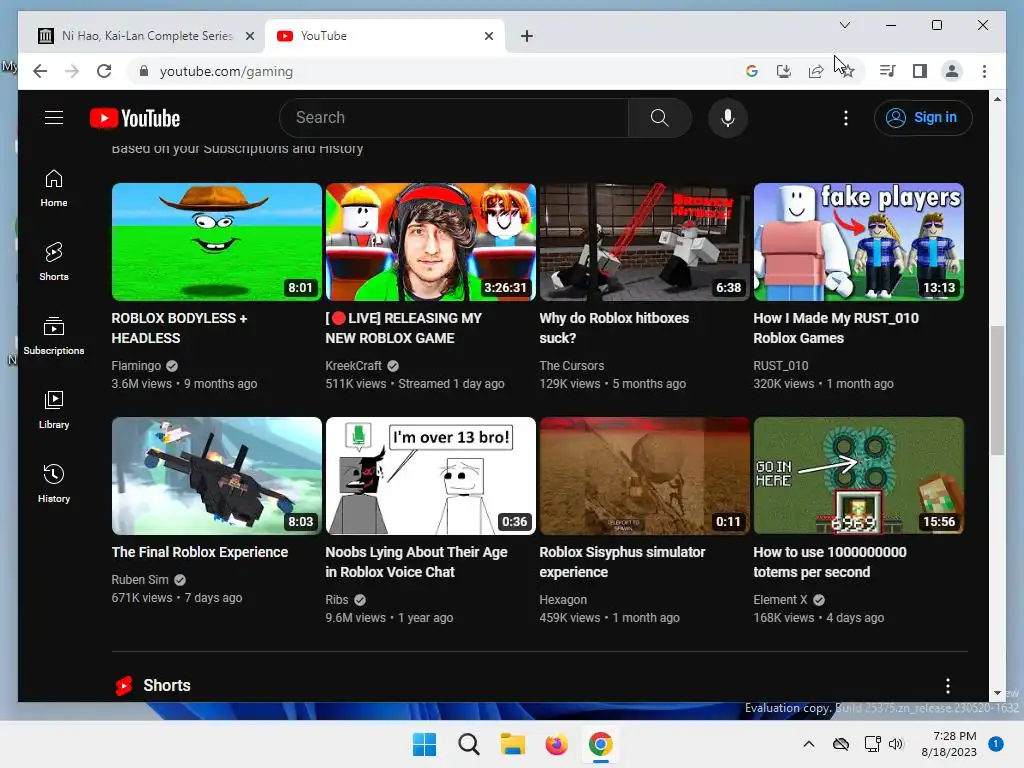
Task: Open Roblox Sisyphus simulator thumbnail
Action: coord(645,476)
